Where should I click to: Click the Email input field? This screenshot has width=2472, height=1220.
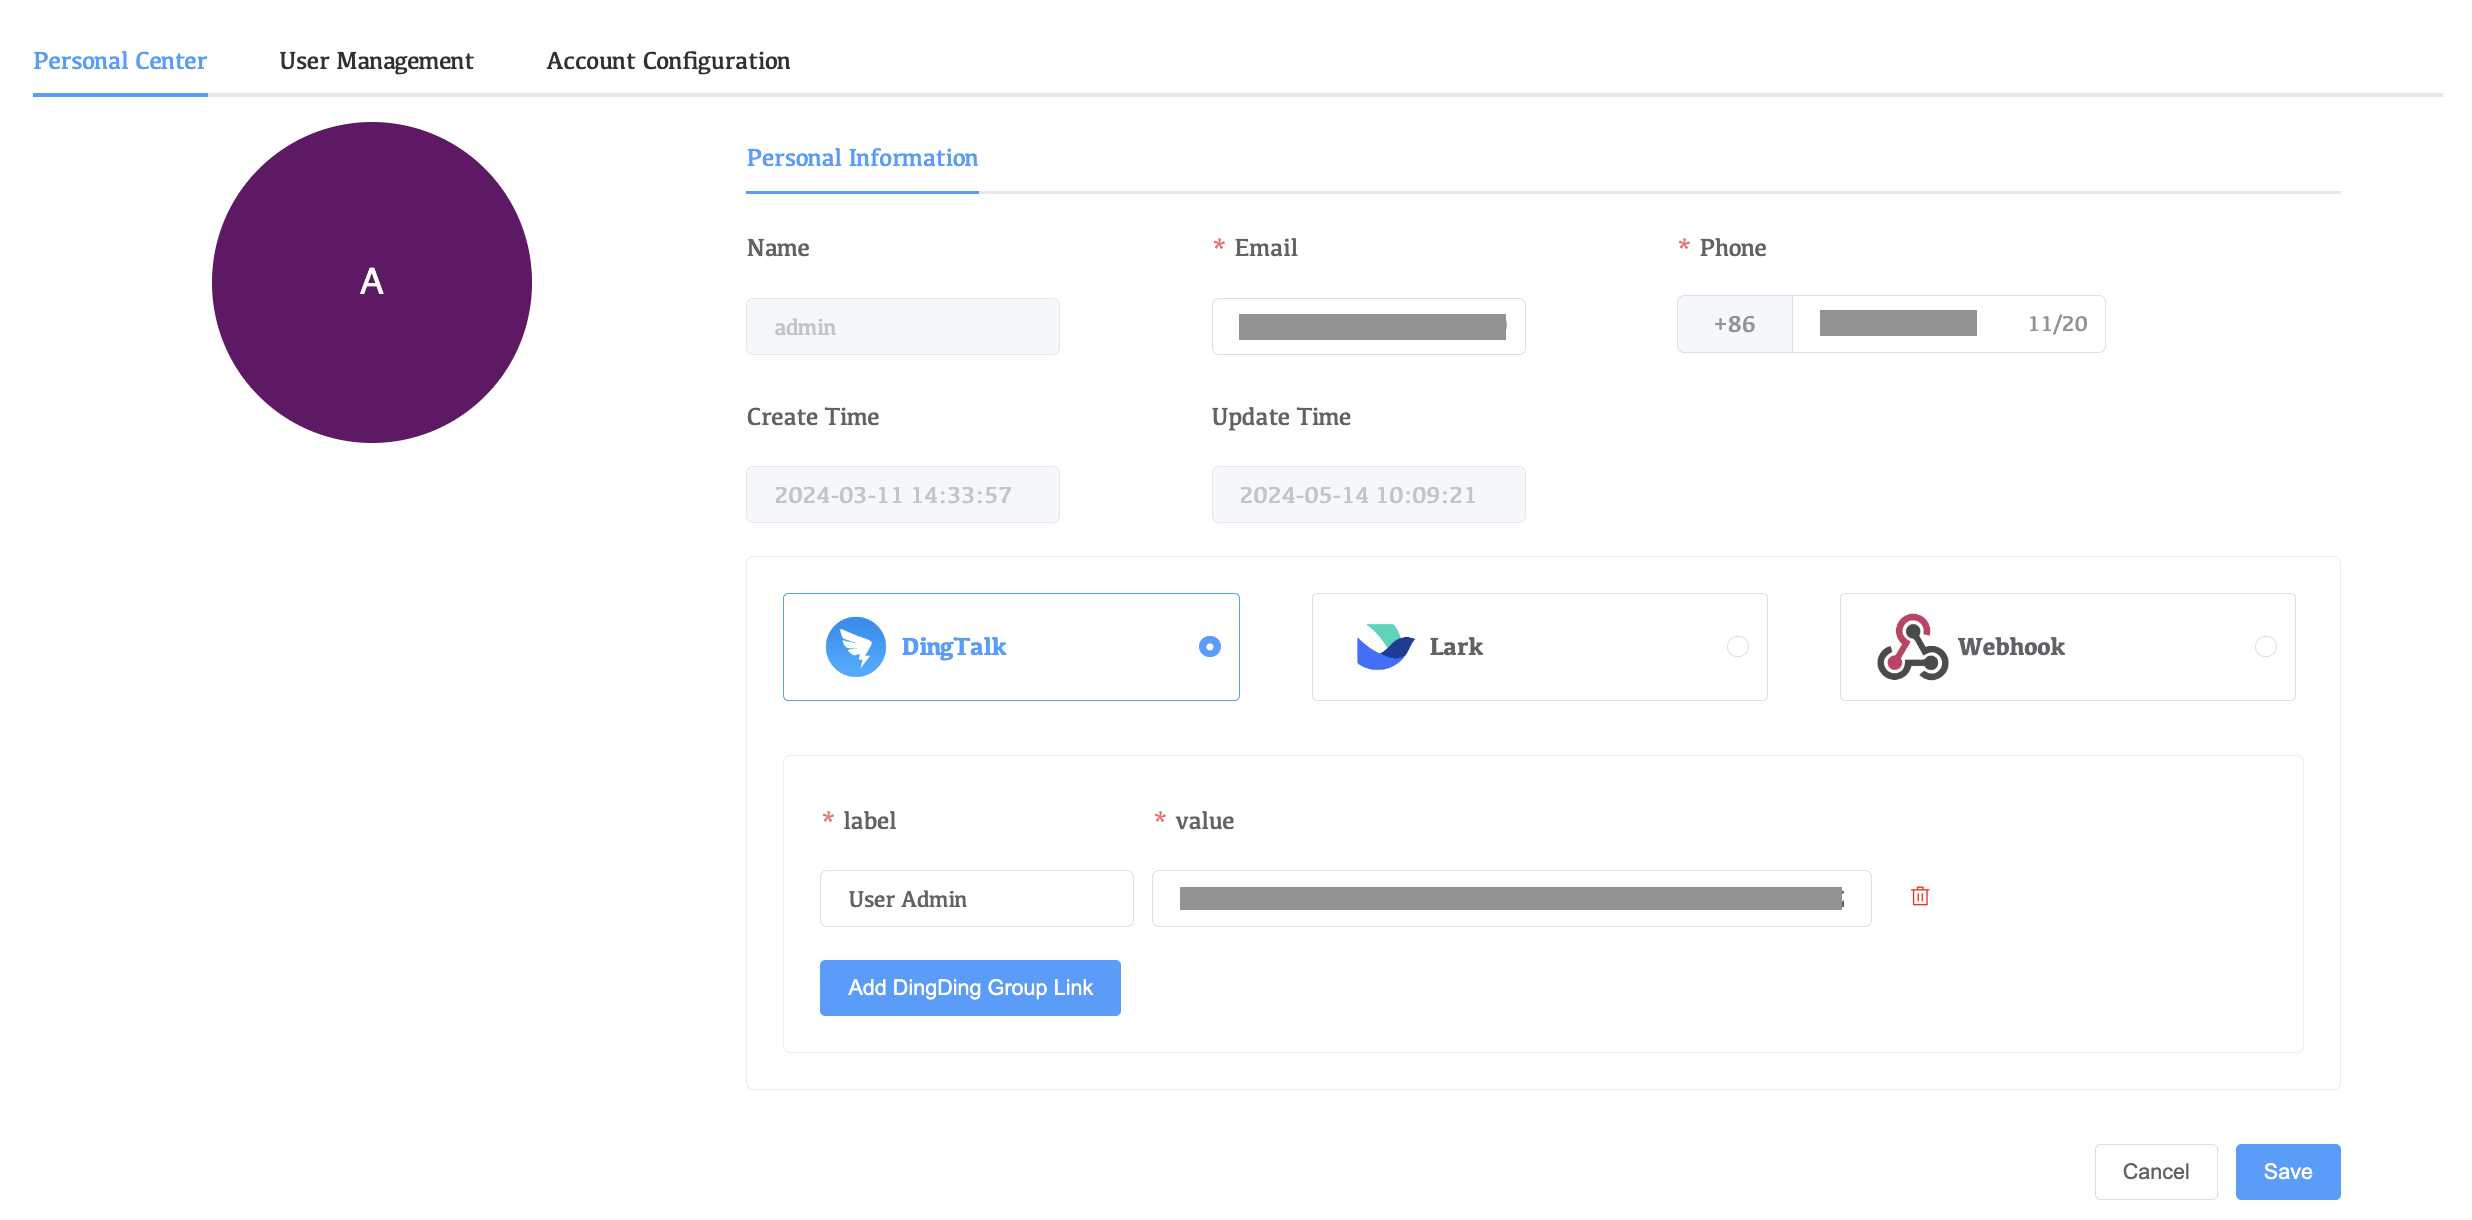click(x=1368, y=325)
